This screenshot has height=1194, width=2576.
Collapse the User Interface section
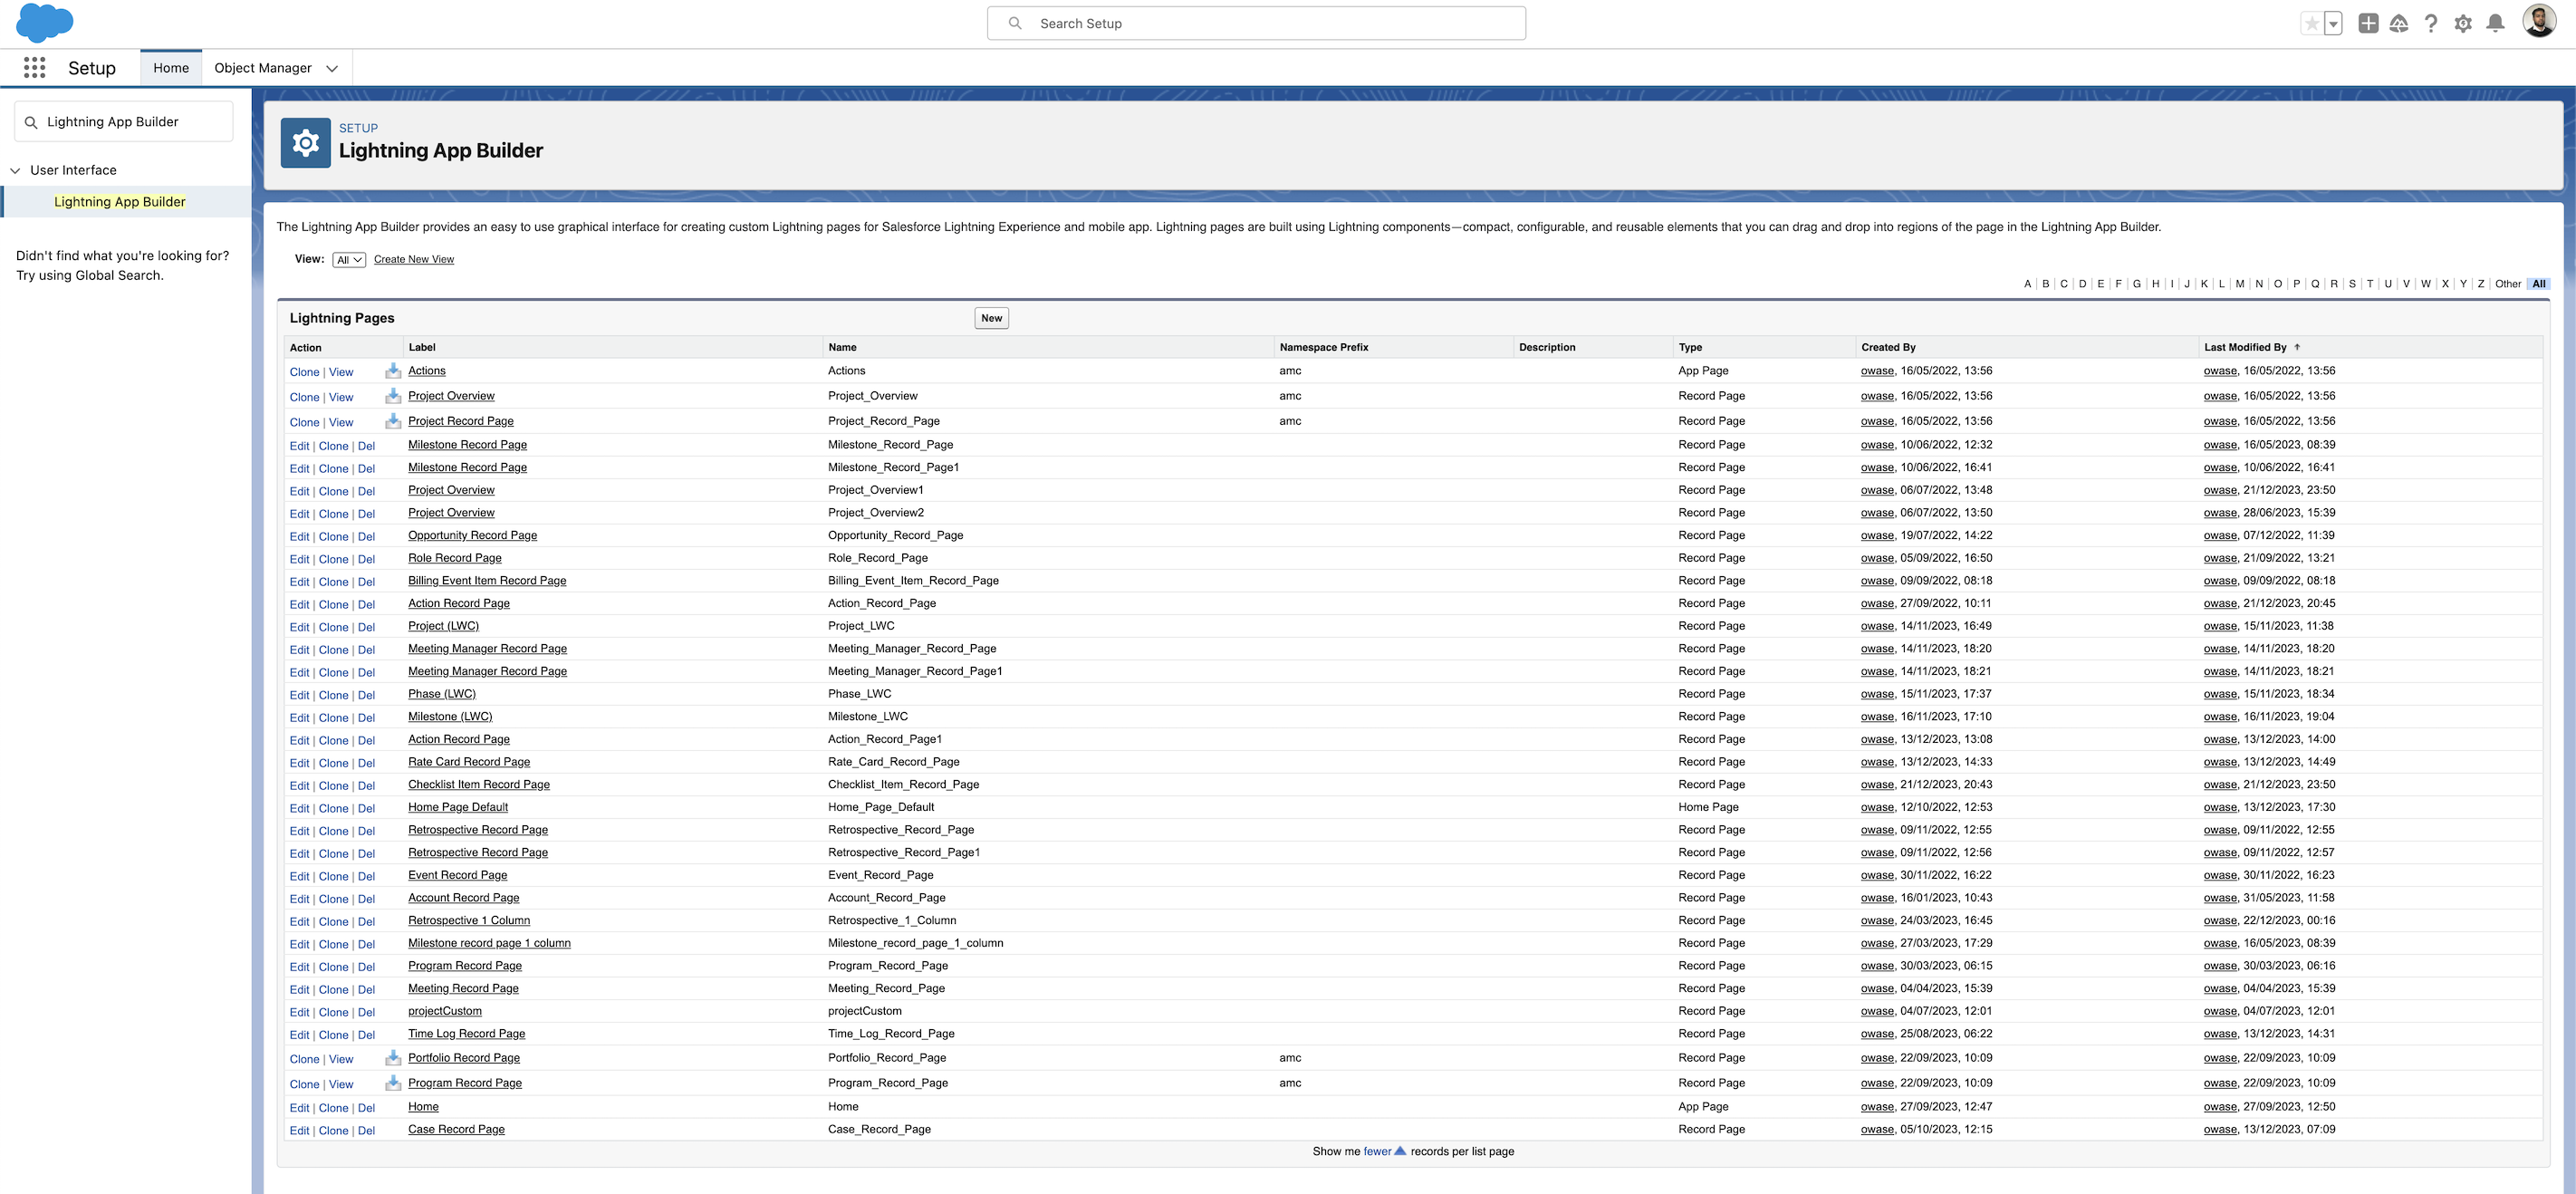click(x=15, y=169)
